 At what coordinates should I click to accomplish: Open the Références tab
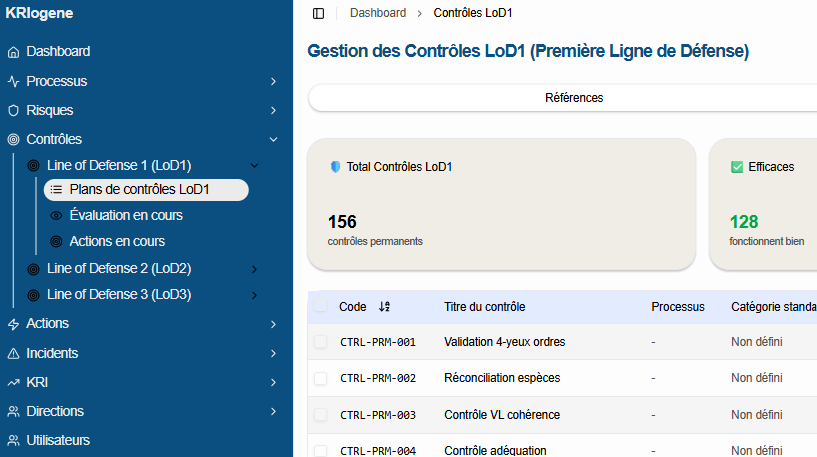pyautogui.click(x=573, y=98)
